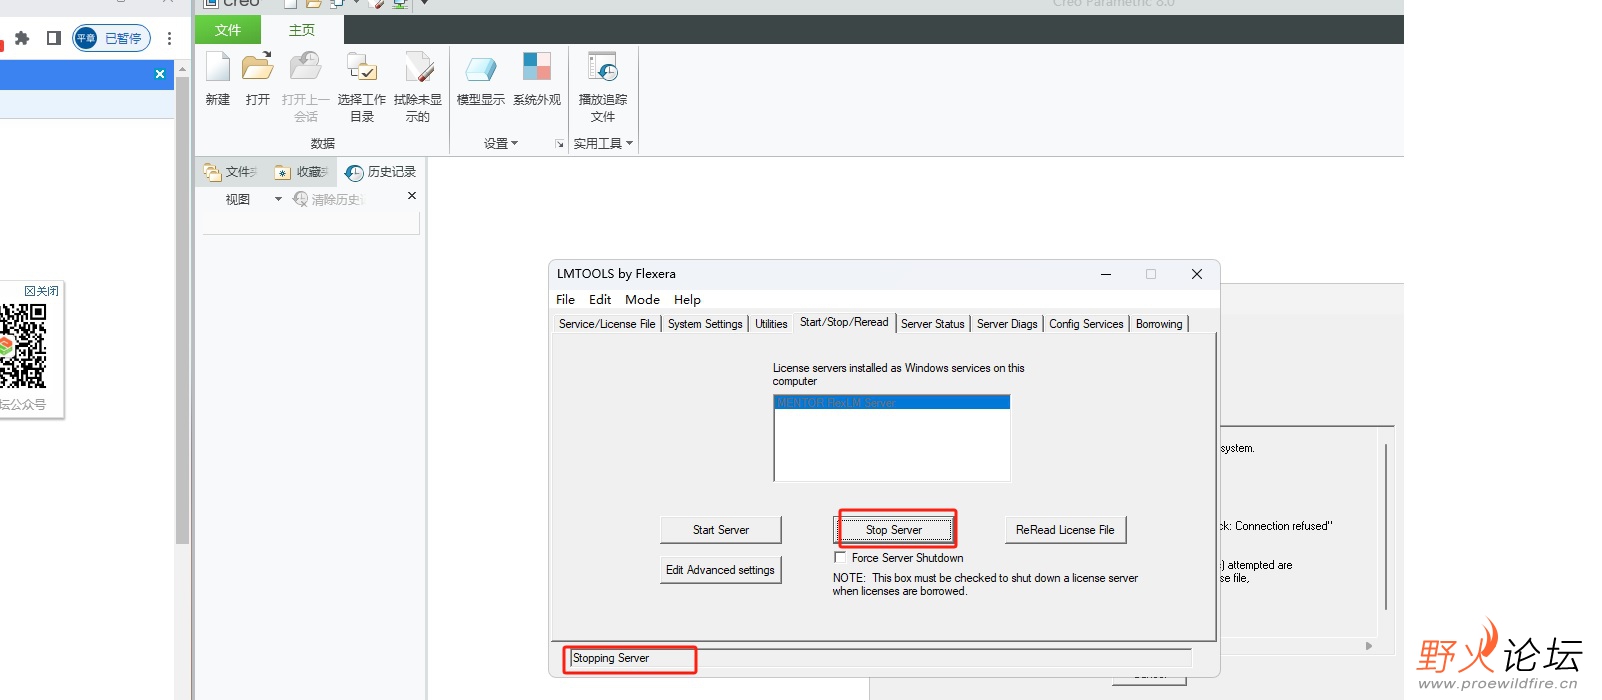
Task: Open the LMTOOLS Mode menu
Action: point(642,299)
